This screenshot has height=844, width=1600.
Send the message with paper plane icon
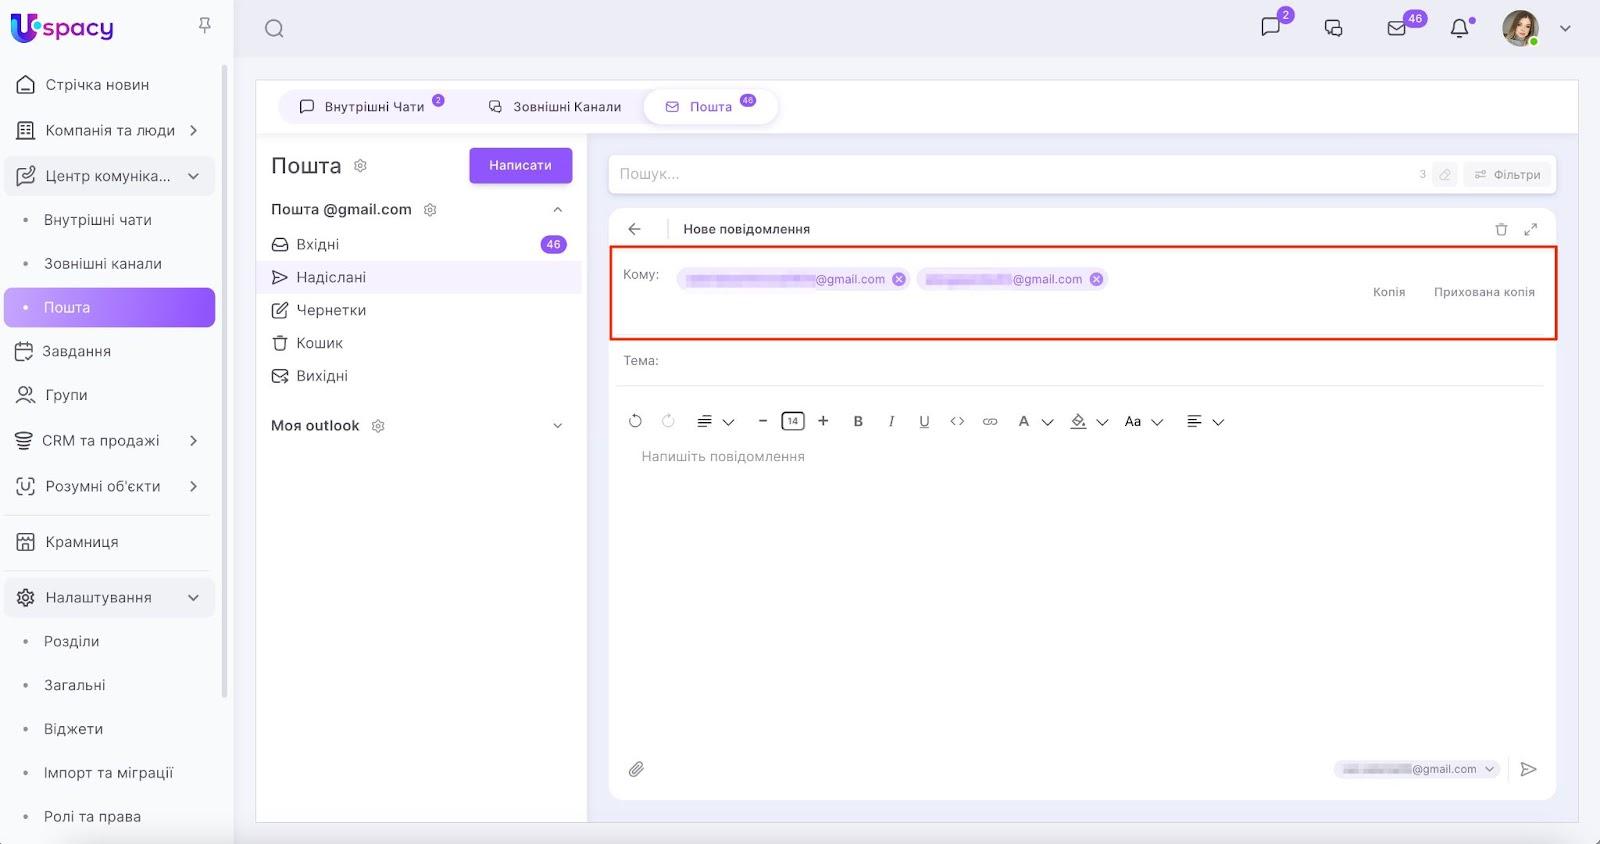point(1528,769)
